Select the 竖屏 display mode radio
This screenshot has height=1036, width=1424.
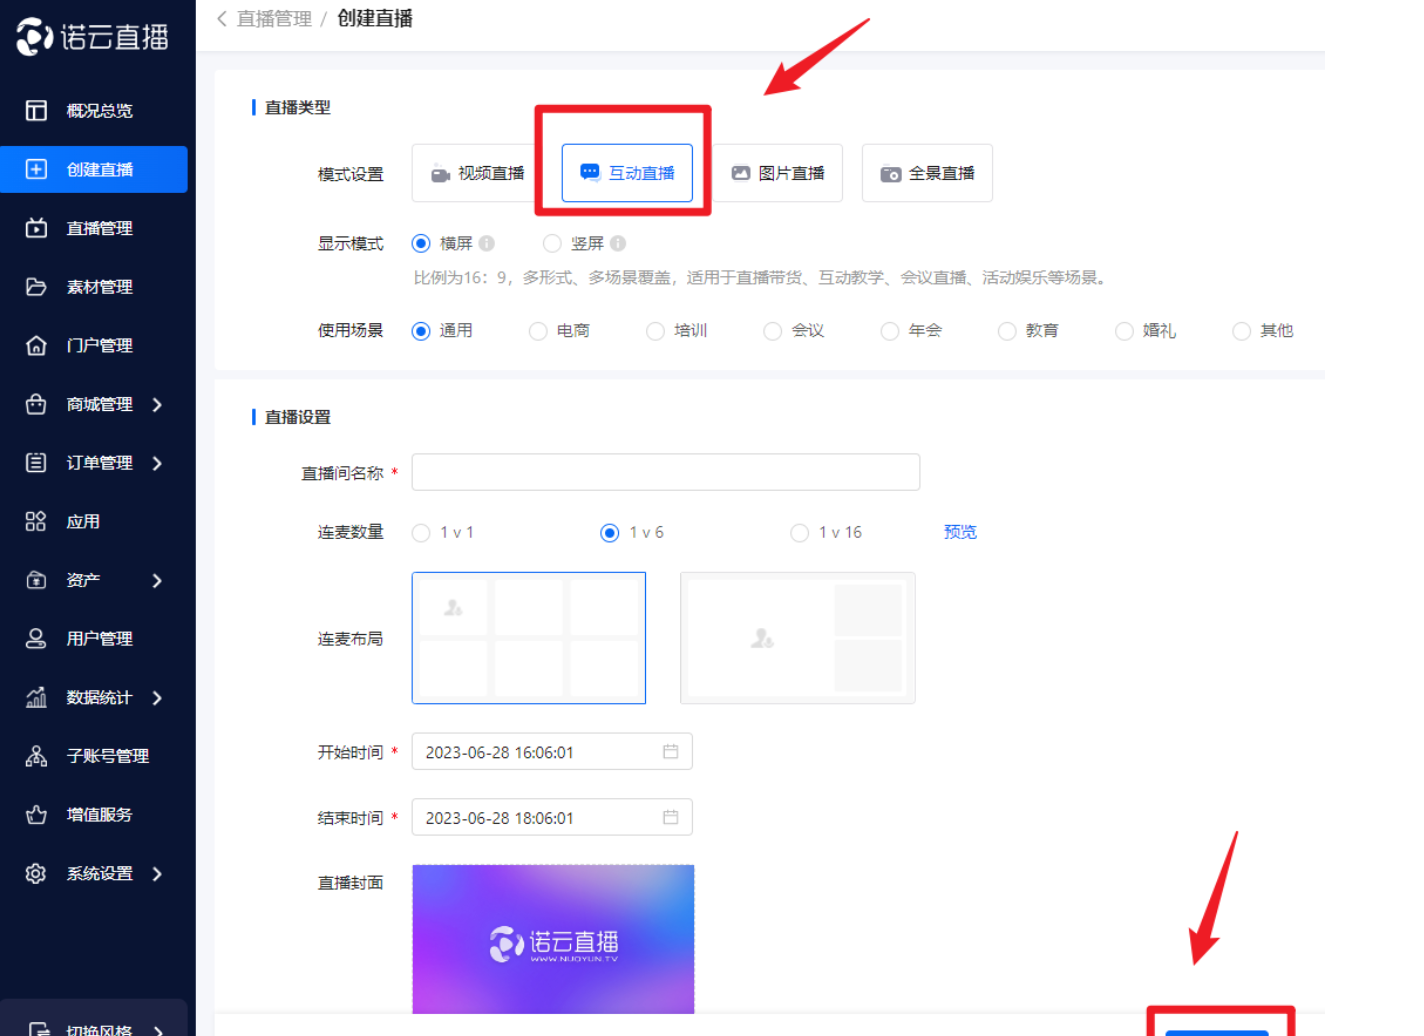tap(552, 243)
